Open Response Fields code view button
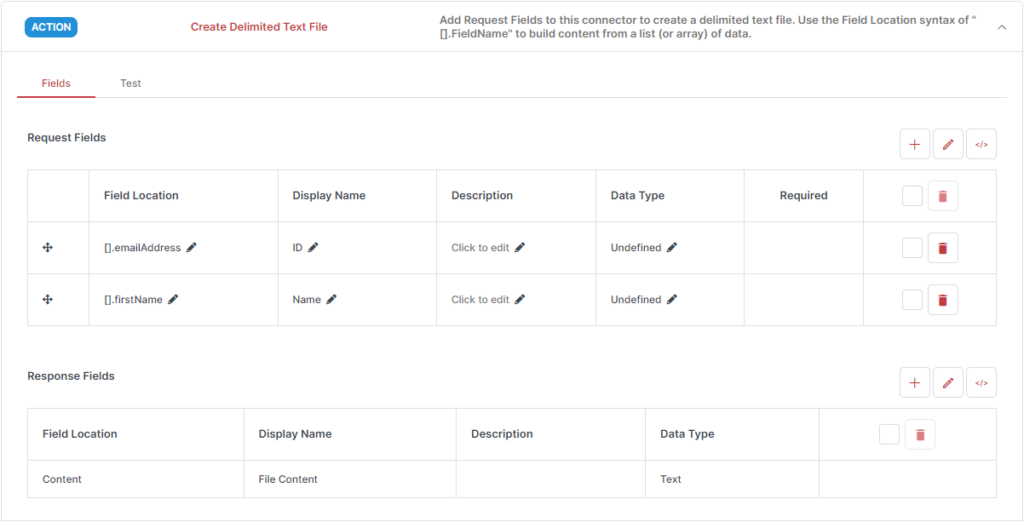This screenshot has width=1024, height=522. point(981,383)
